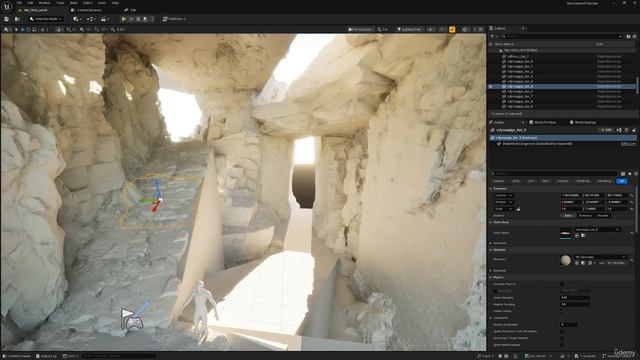The height and width of the screenshot is (360, 640).
Task: Select the Rotate gizmo tool
Action: pyautogui.click(x=29, y=29)
